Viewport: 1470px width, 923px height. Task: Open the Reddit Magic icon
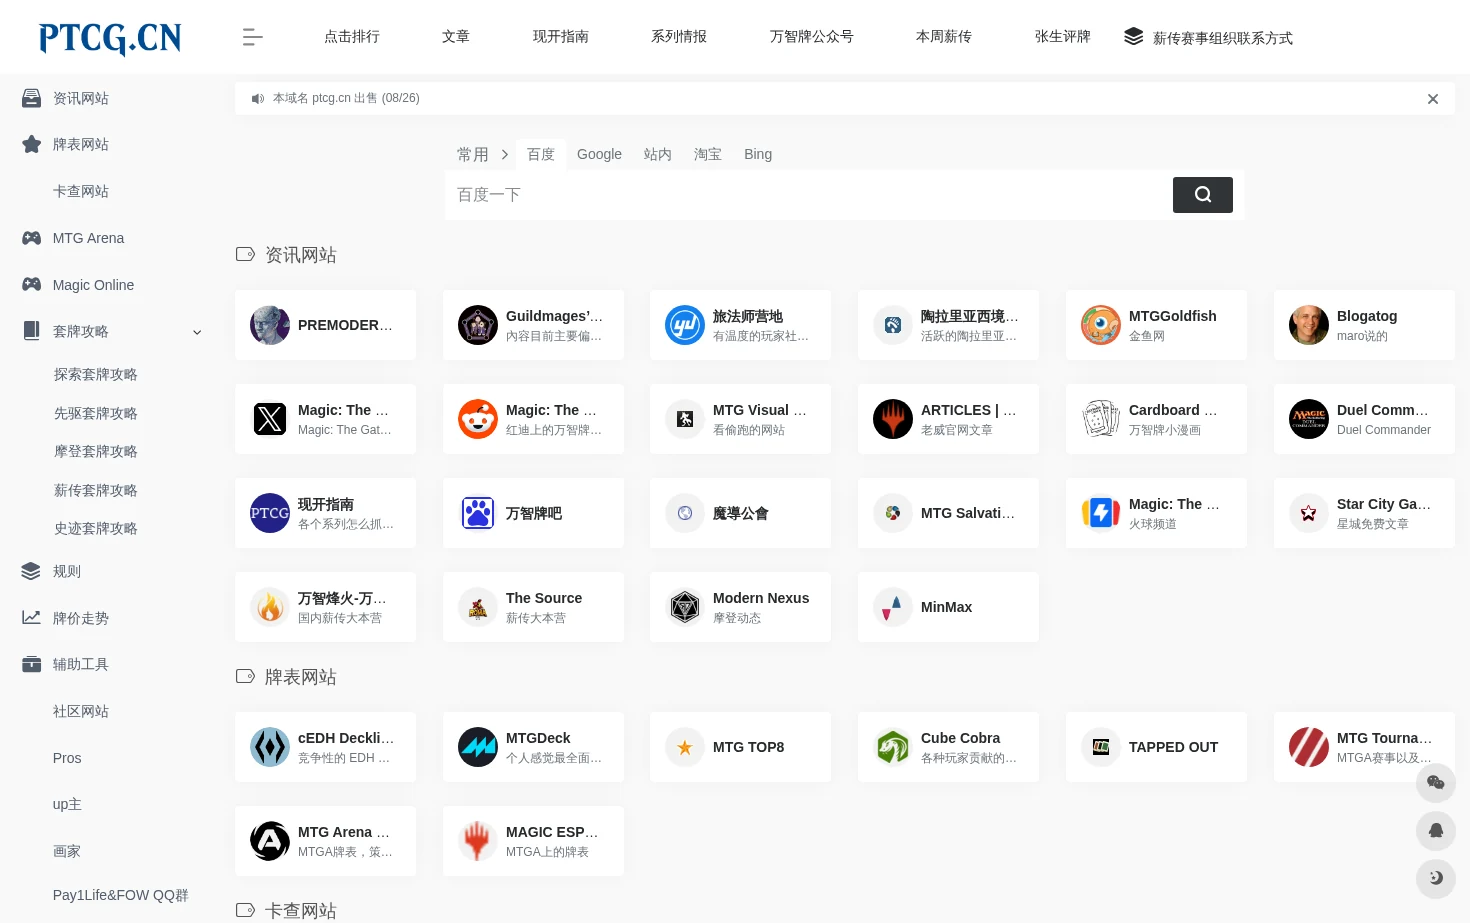coord(478,419)
